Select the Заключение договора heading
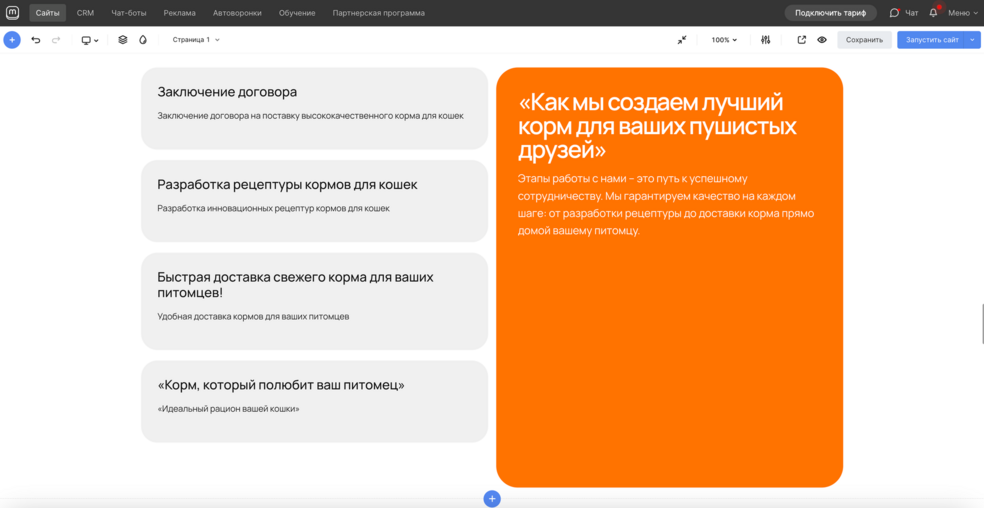The width and height of the screenshot is (984, 508). (x=227, y=92)
